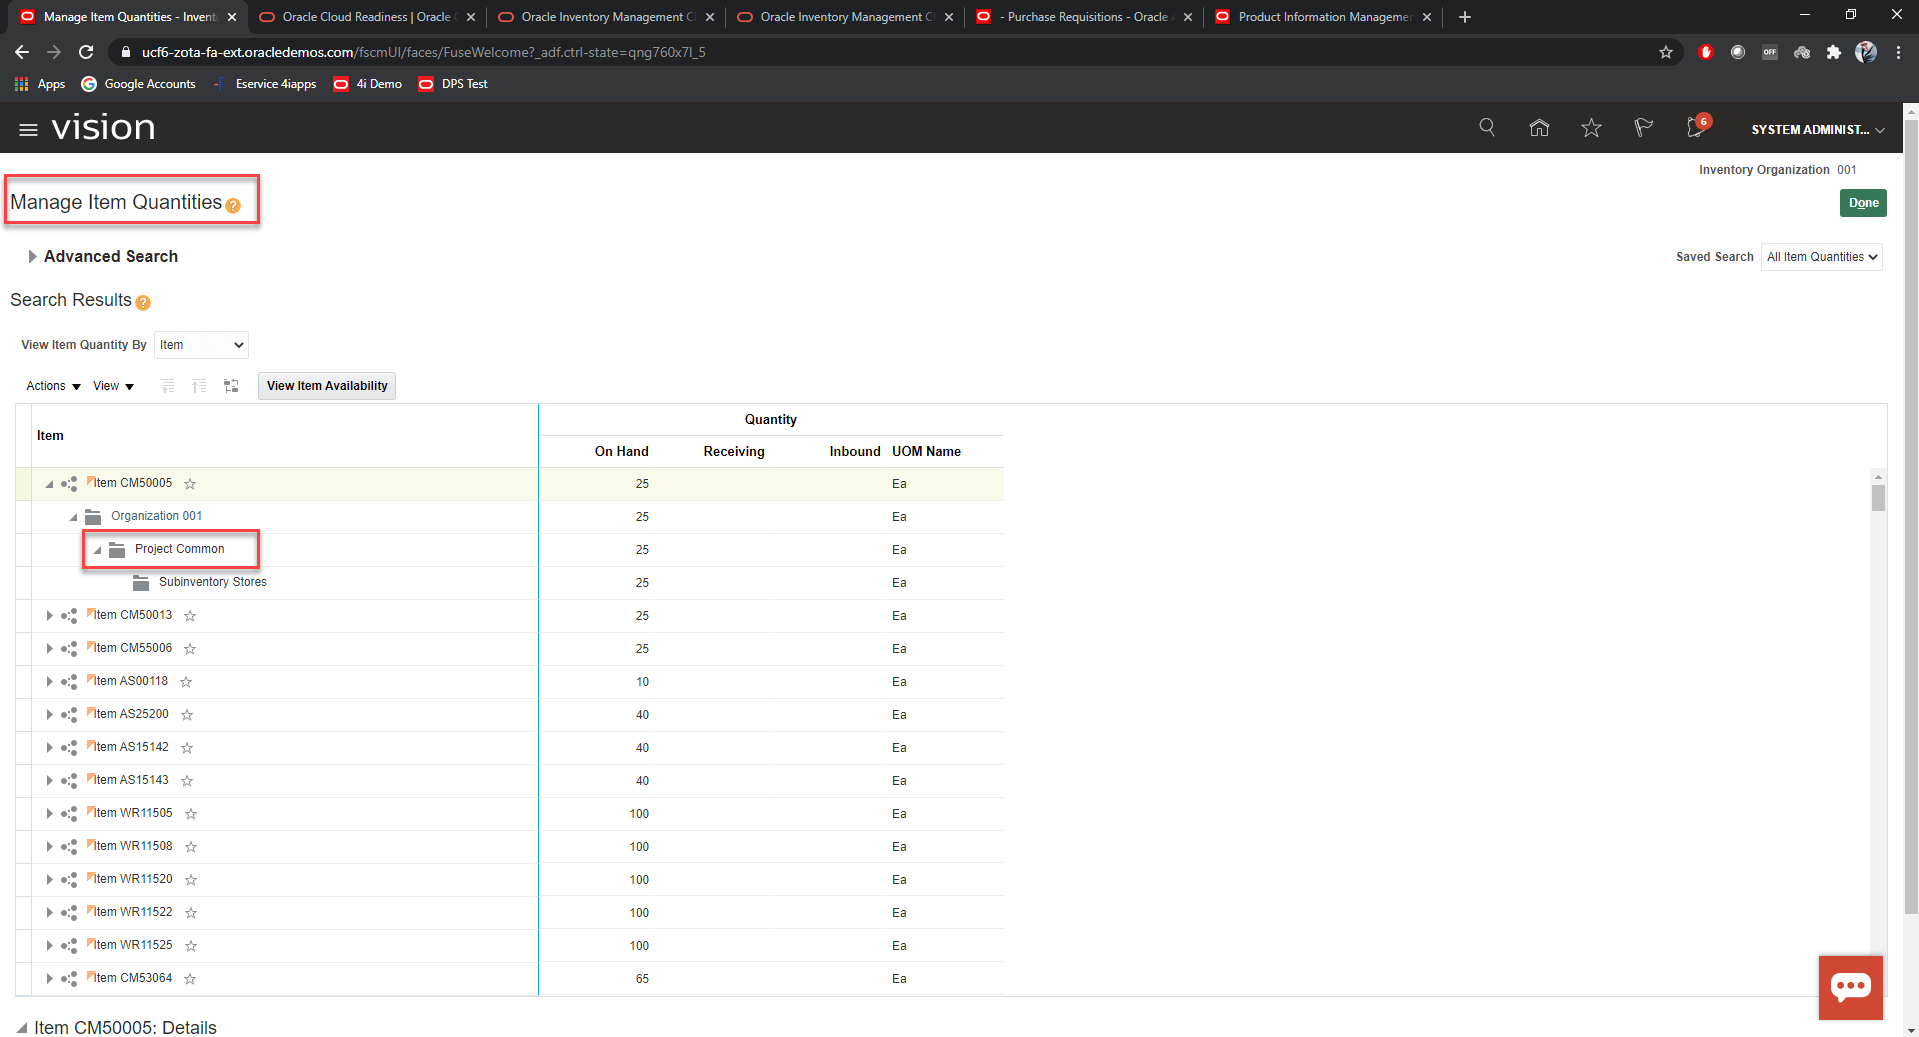Open the vision navigator hamburger menu
This screenshot has width=1919, height=1037.
28,129
